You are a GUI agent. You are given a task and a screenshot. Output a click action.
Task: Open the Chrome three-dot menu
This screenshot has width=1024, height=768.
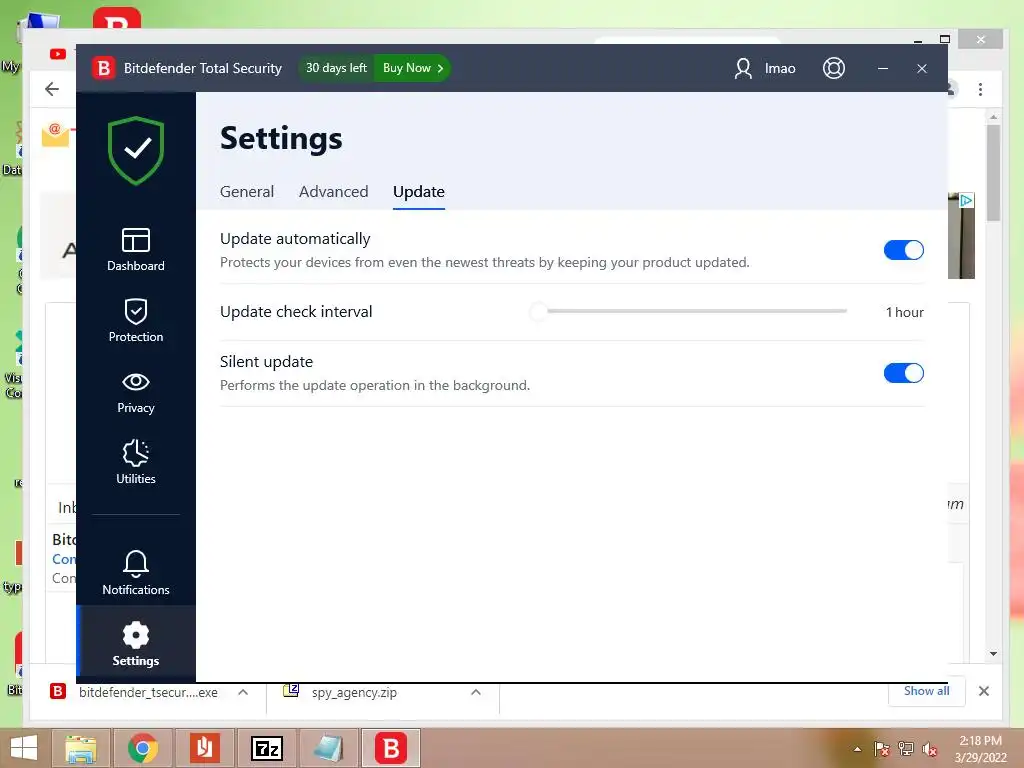980,89
